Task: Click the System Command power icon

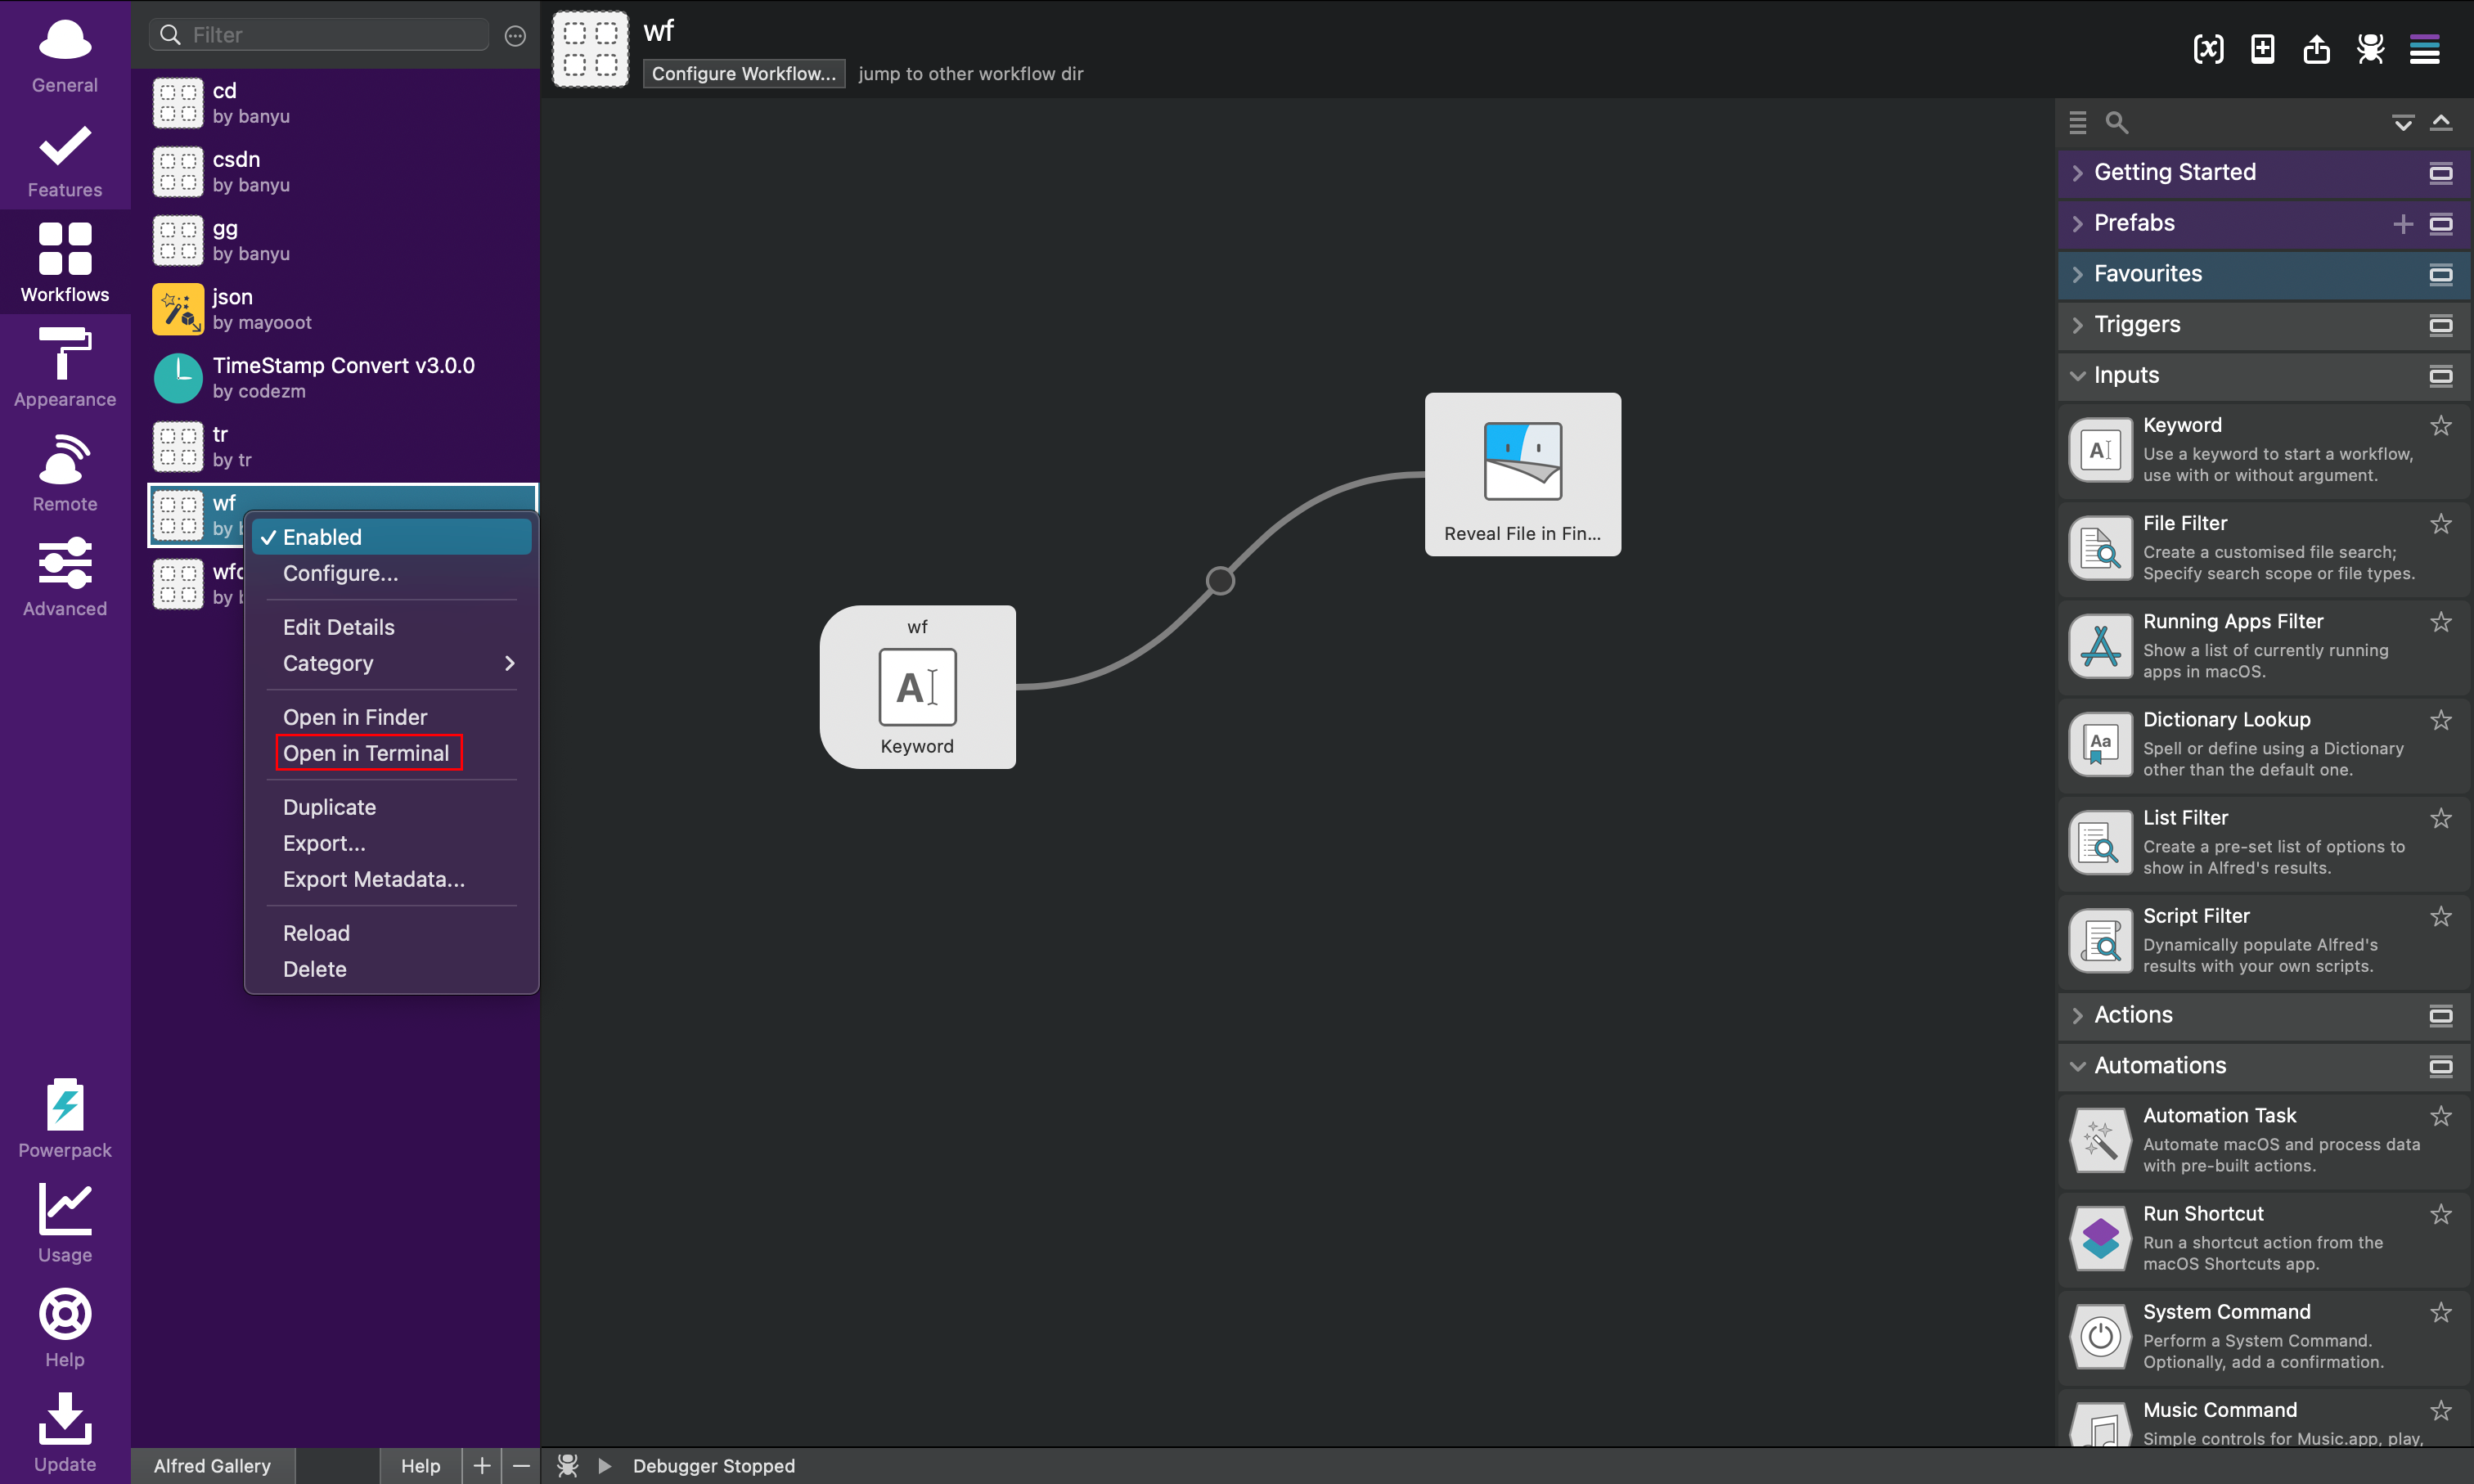Action: 2100,1336
